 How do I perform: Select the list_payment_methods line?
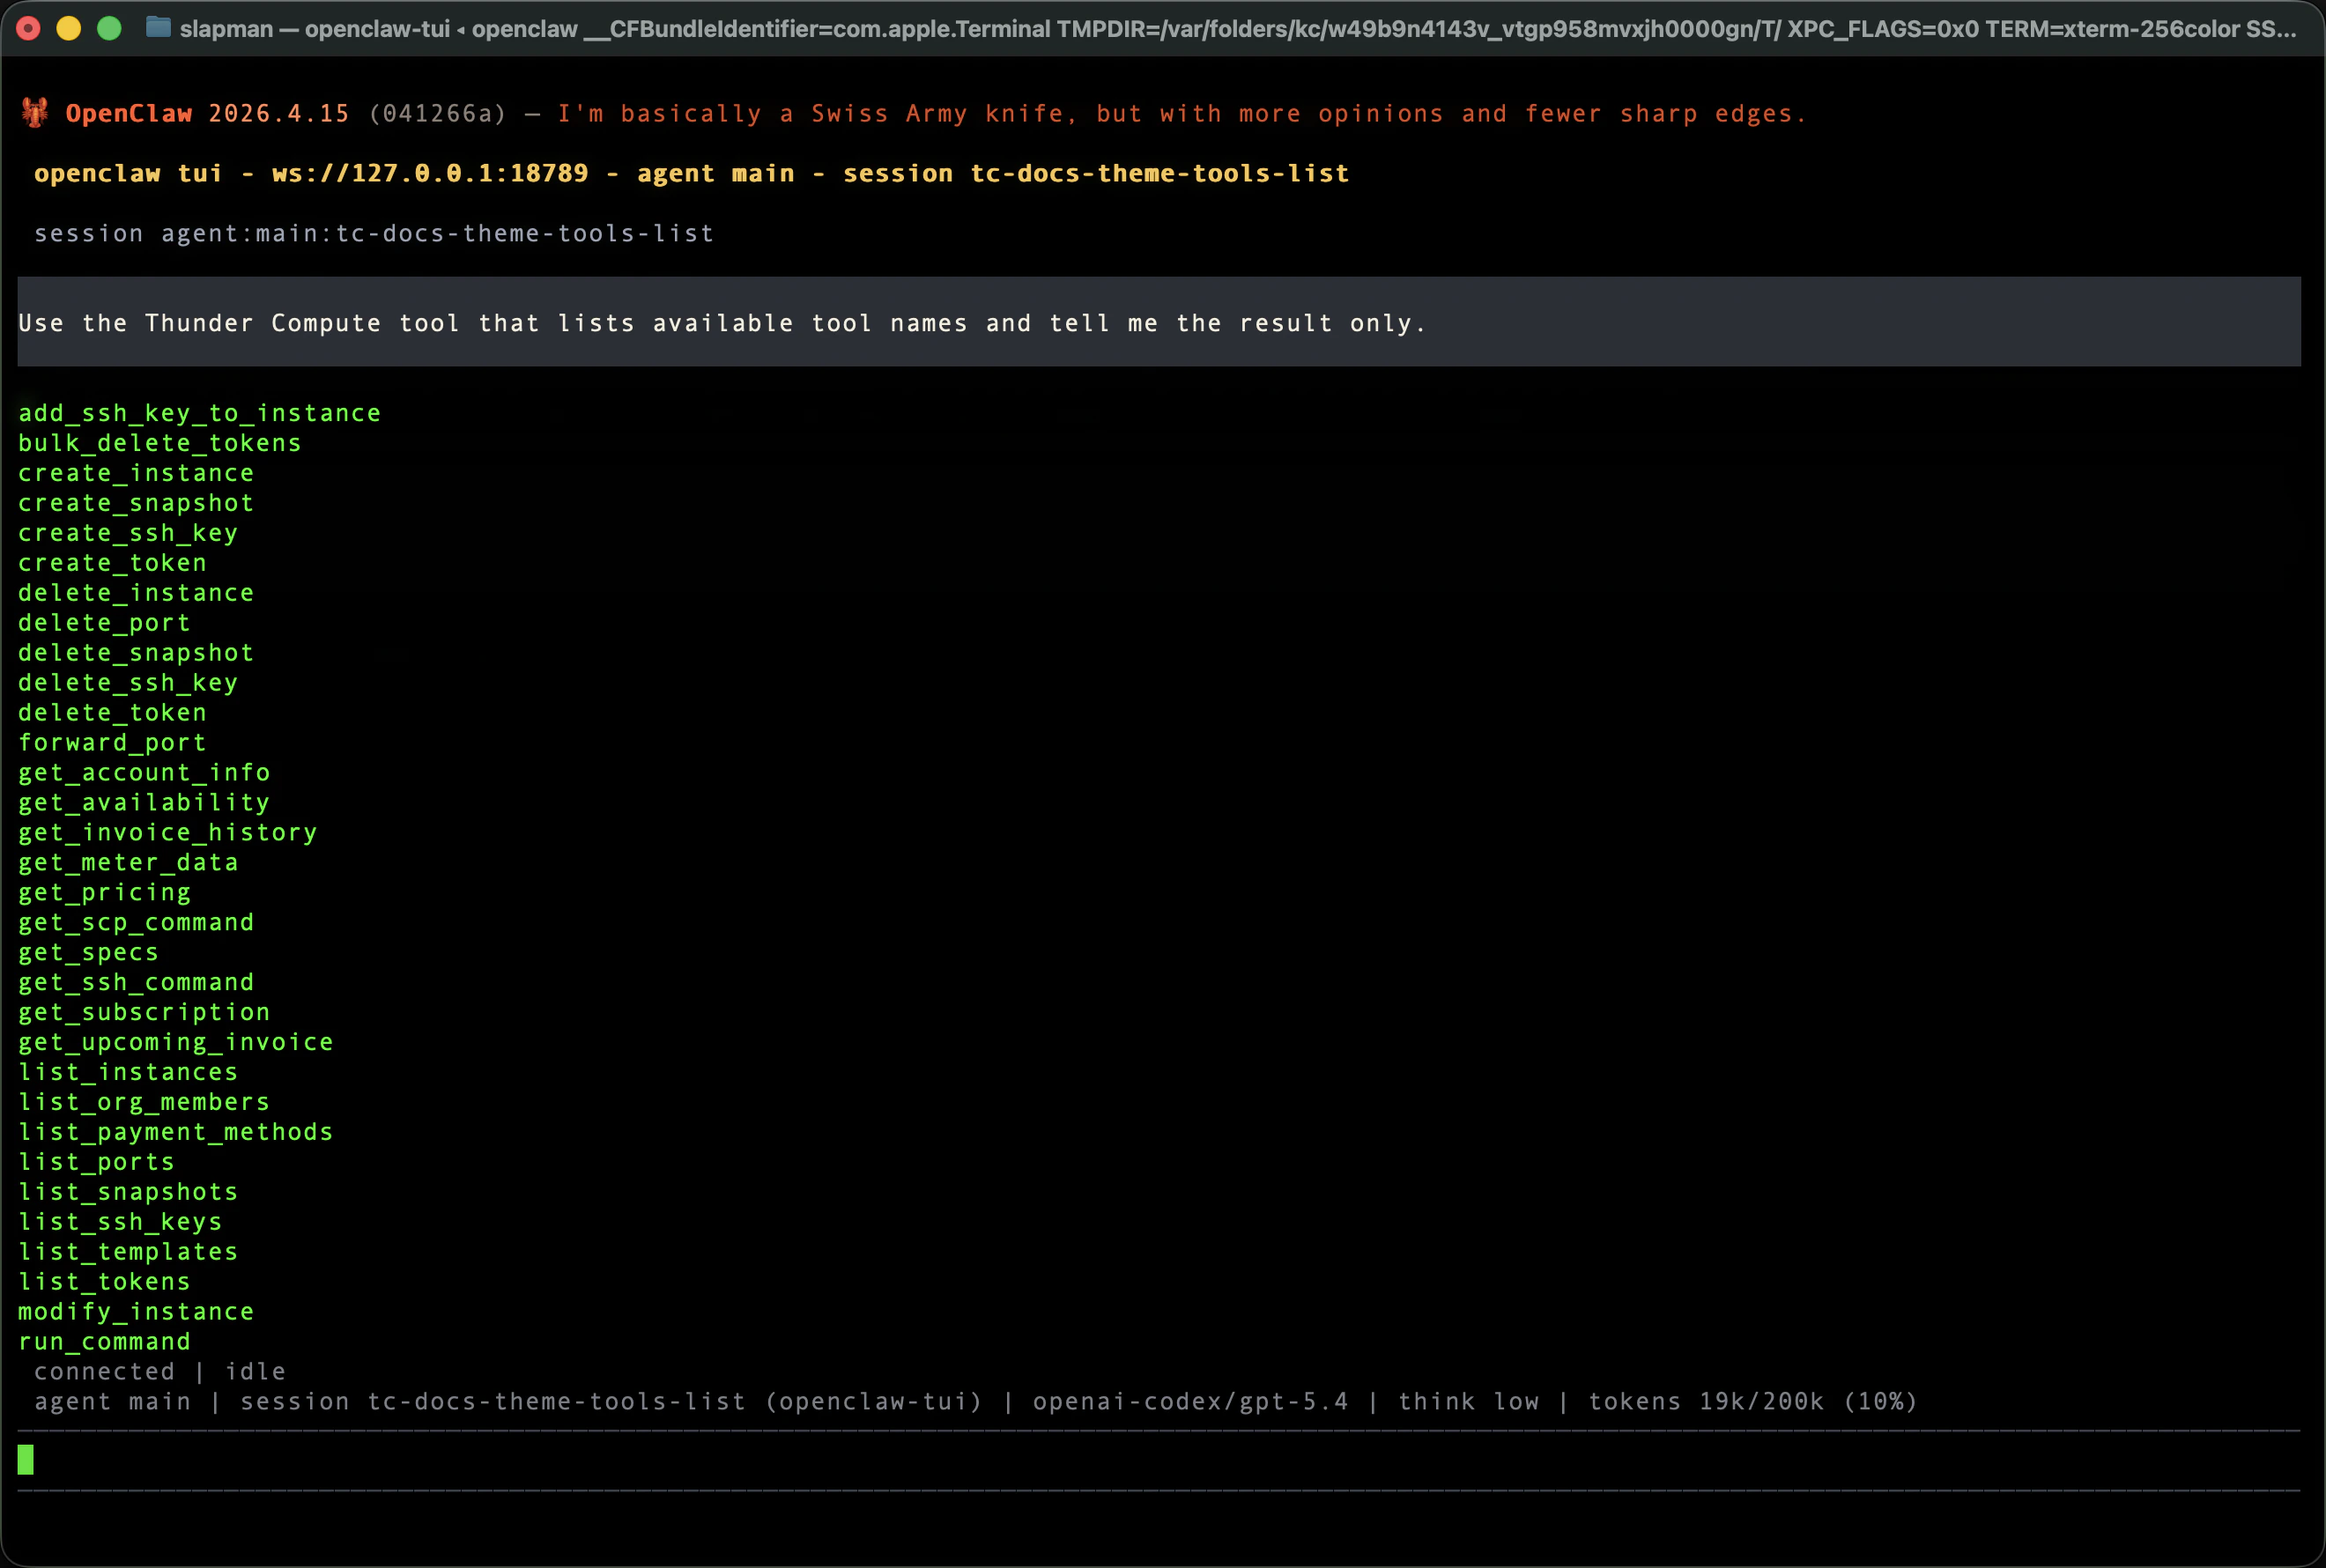[176, 1133]
